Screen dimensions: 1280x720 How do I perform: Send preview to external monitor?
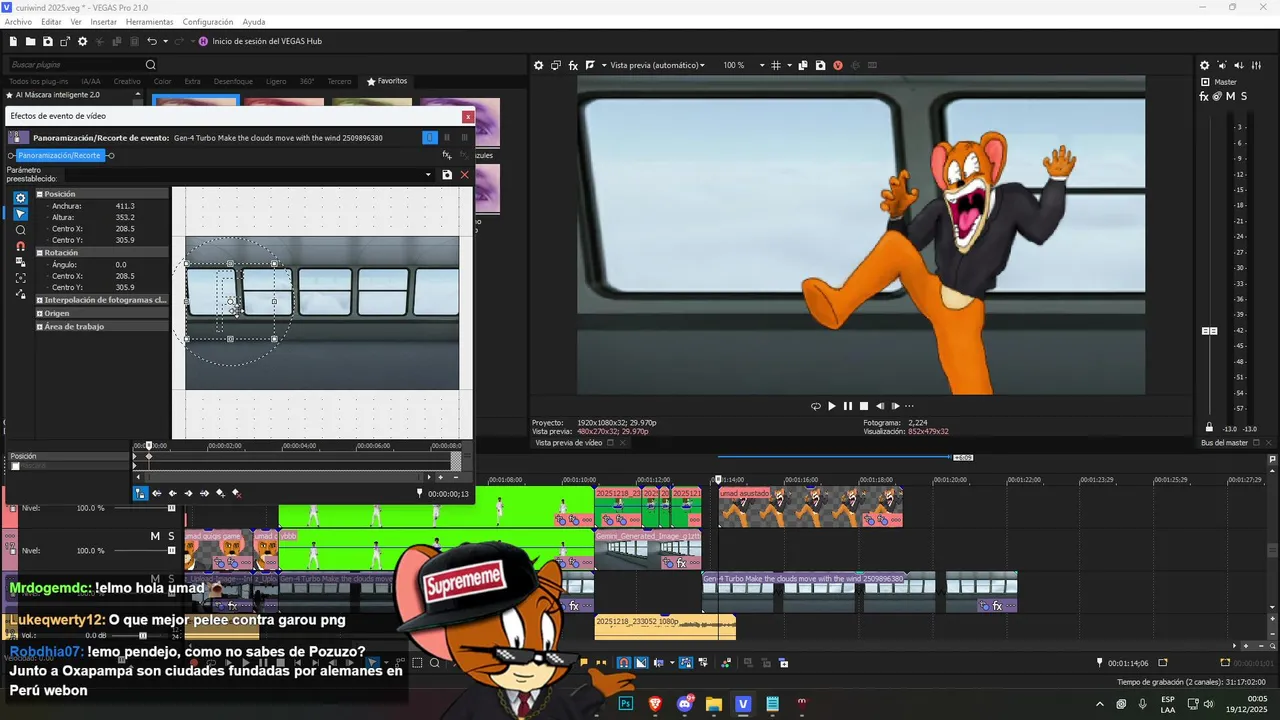pos(556,65)
